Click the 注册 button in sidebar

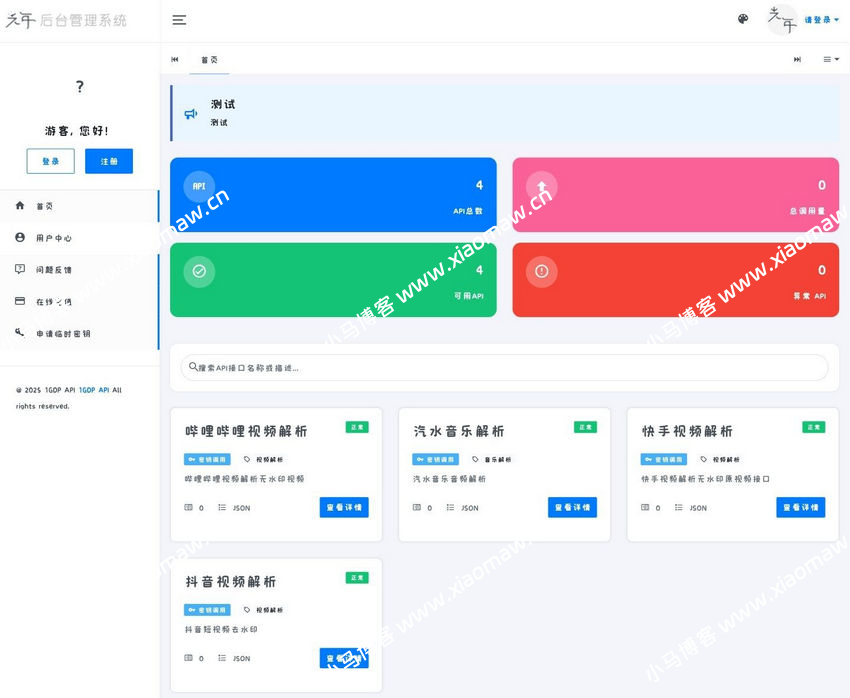coord(109,161)
